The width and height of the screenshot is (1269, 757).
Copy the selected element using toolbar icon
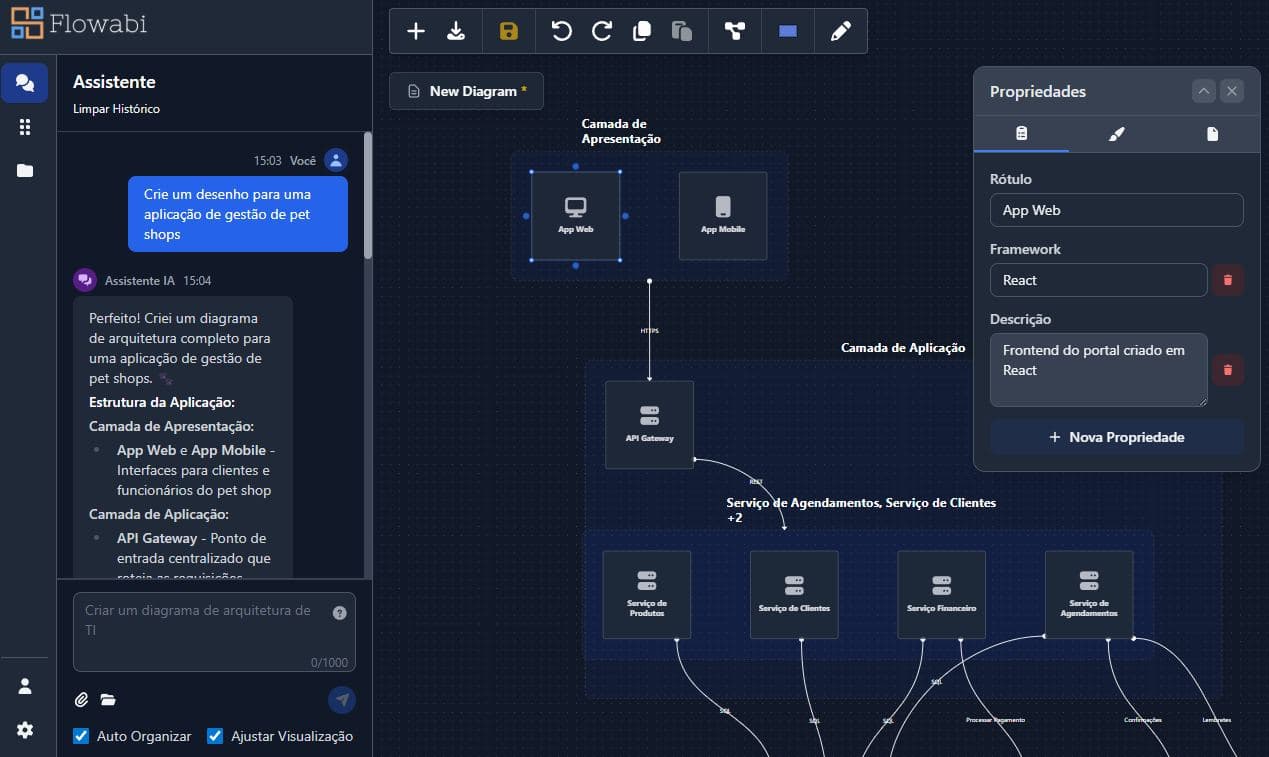click(x=642, y=31)
